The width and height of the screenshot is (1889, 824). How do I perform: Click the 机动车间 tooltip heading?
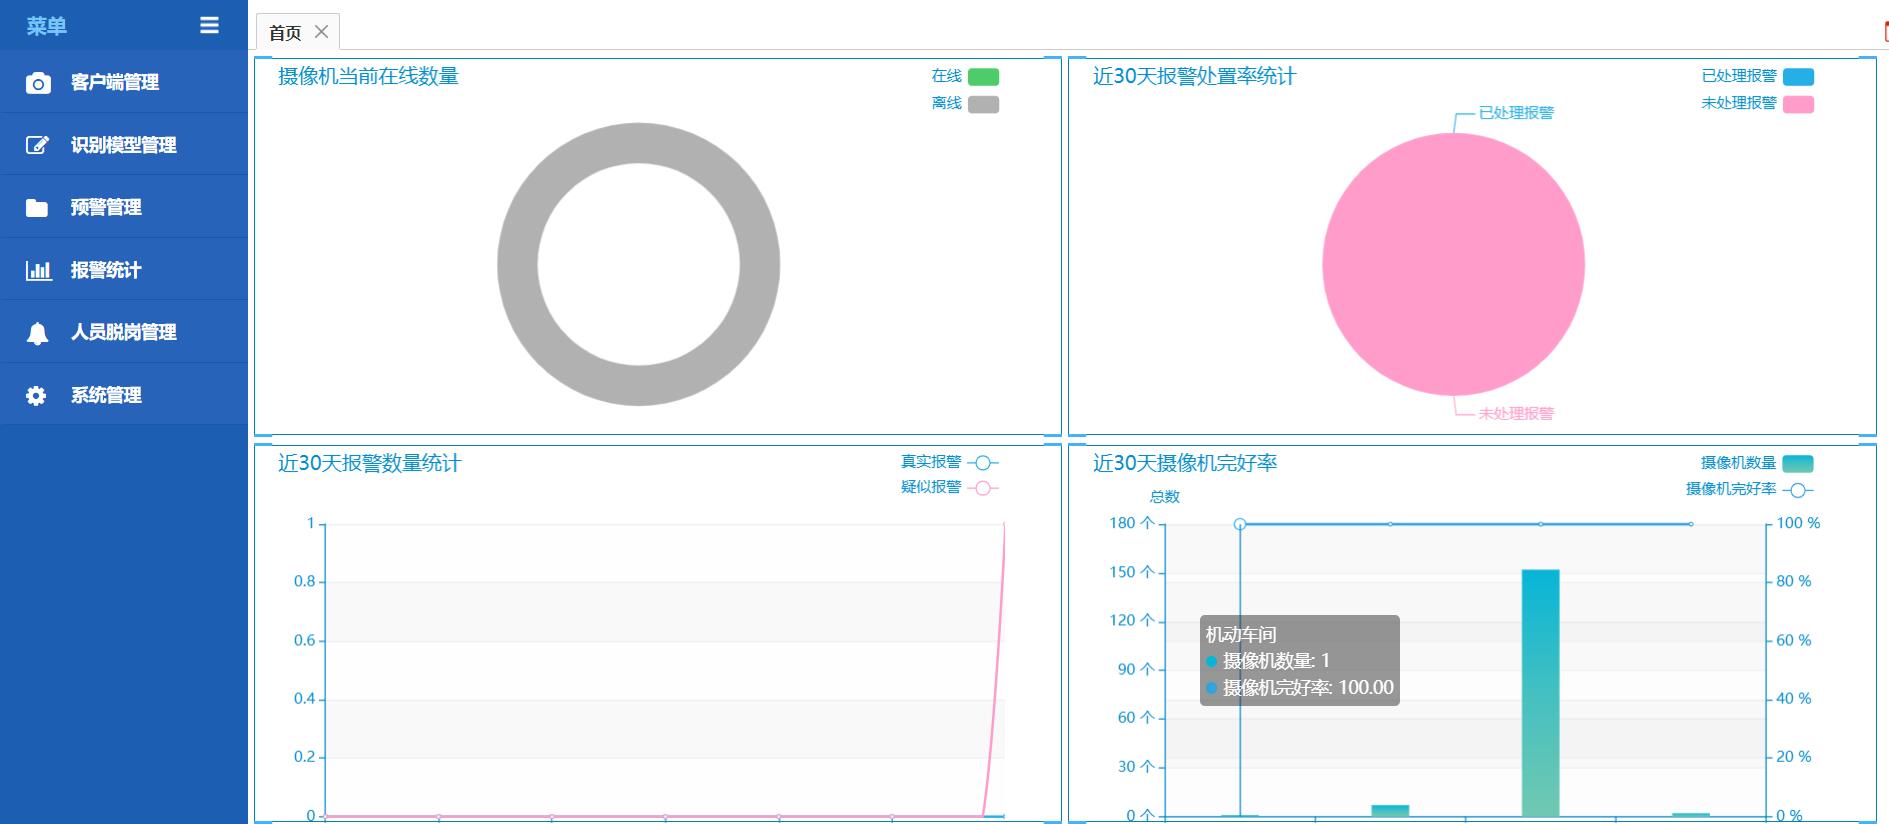pyautogui.click(x=1241, y=634)
